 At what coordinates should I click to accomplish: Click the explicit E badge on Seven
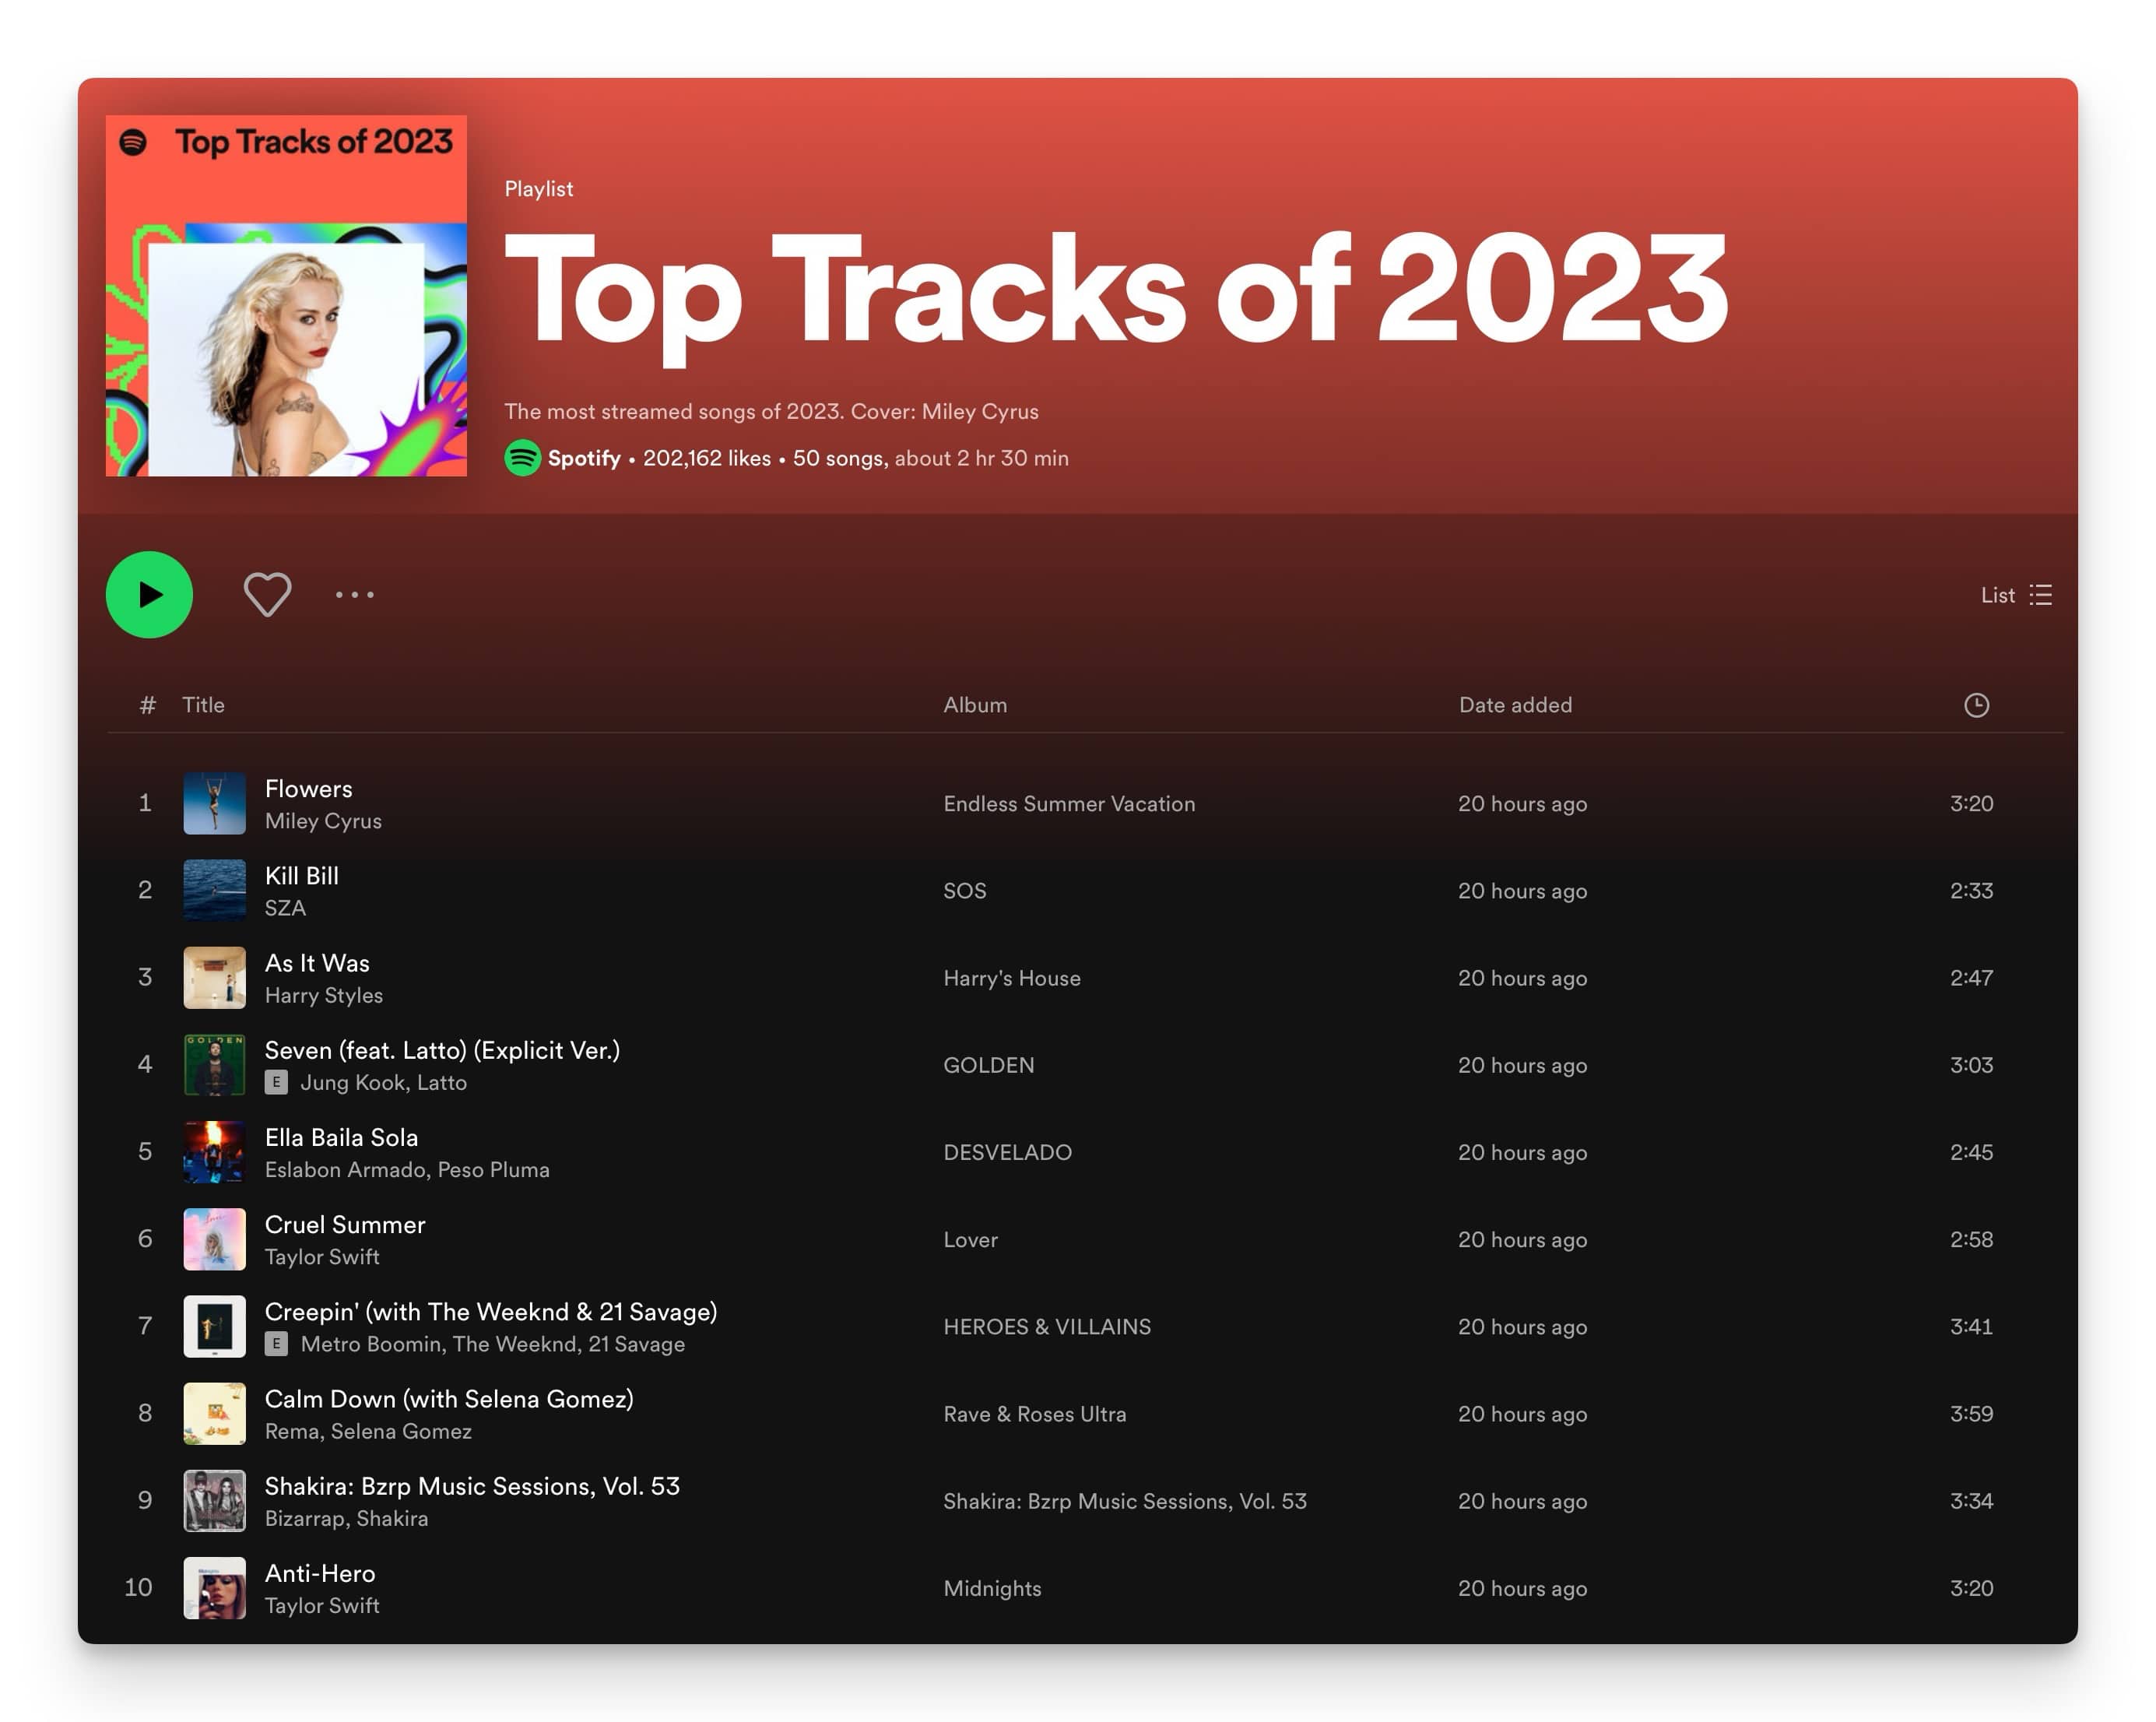tap(276, 1082)
